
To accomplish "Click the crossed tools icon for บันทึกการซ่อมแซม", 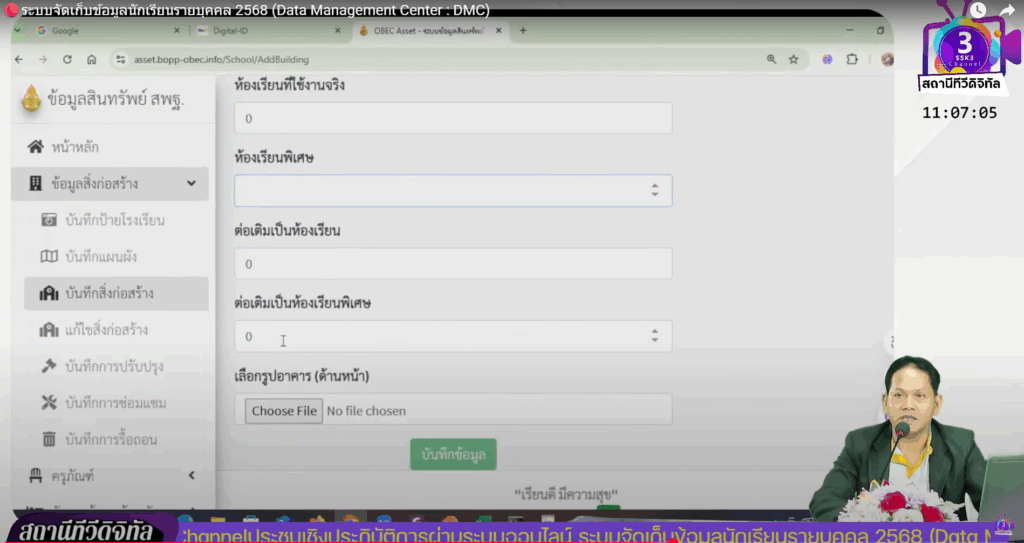I will click(48, 403).
